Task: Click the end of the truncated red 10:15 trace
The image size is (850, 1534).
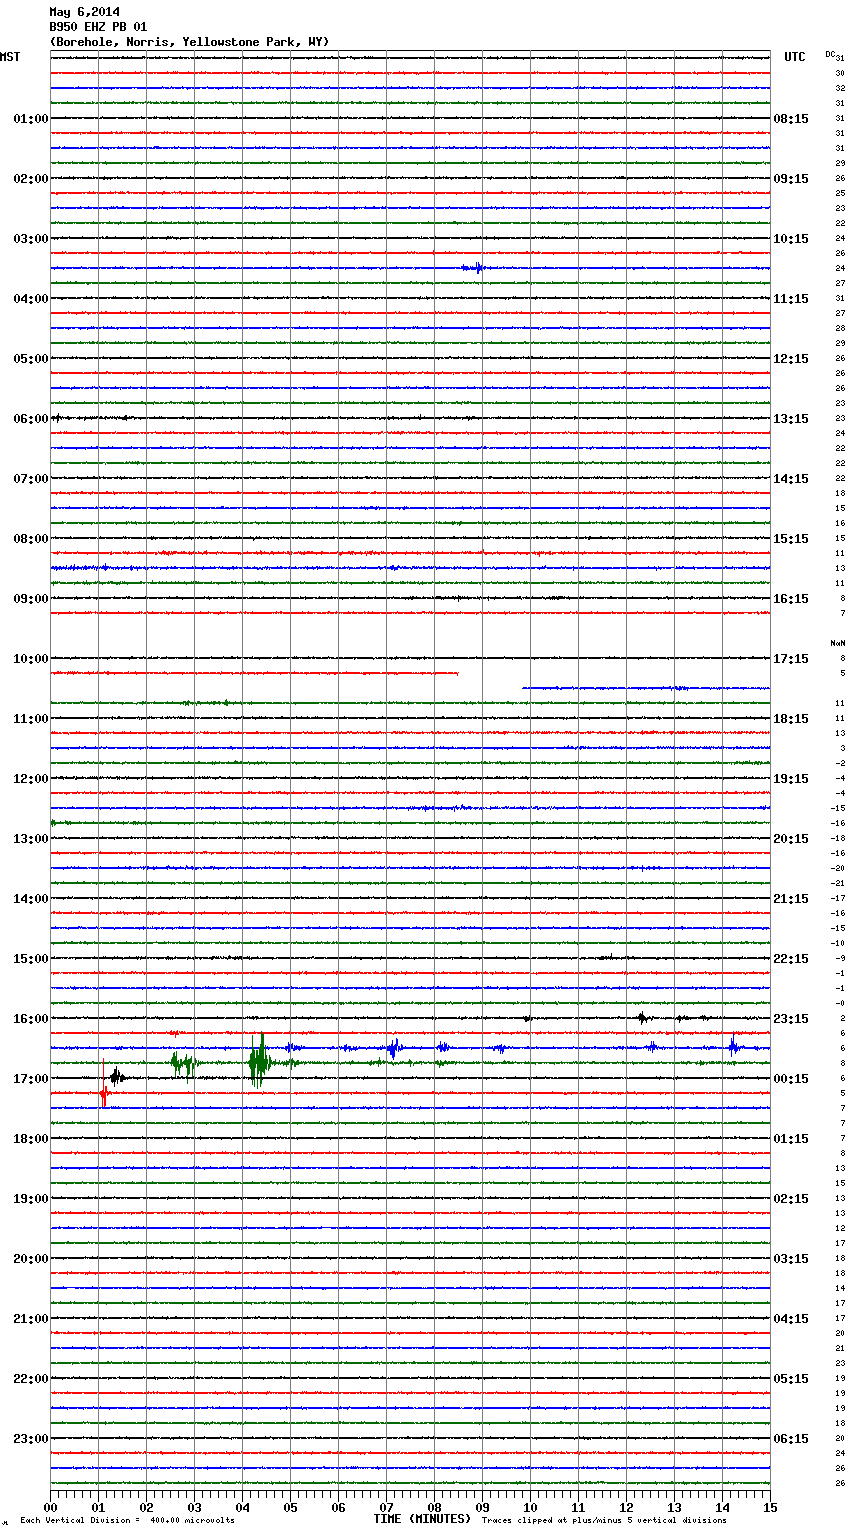Action: [457, 673]
